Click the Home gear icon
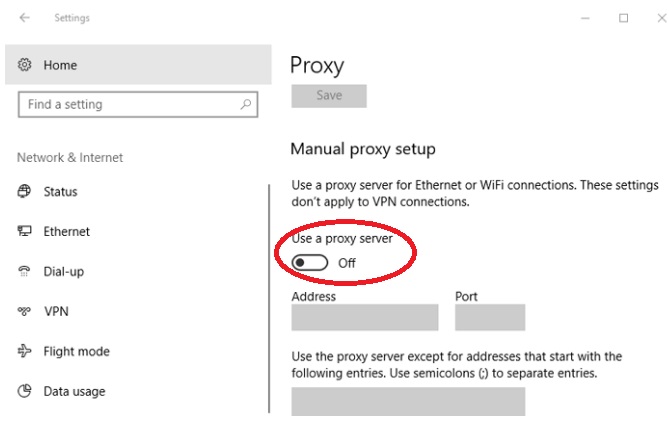This screenshot has width=669, height=421. pyautogui.click(x=24, y=65)
